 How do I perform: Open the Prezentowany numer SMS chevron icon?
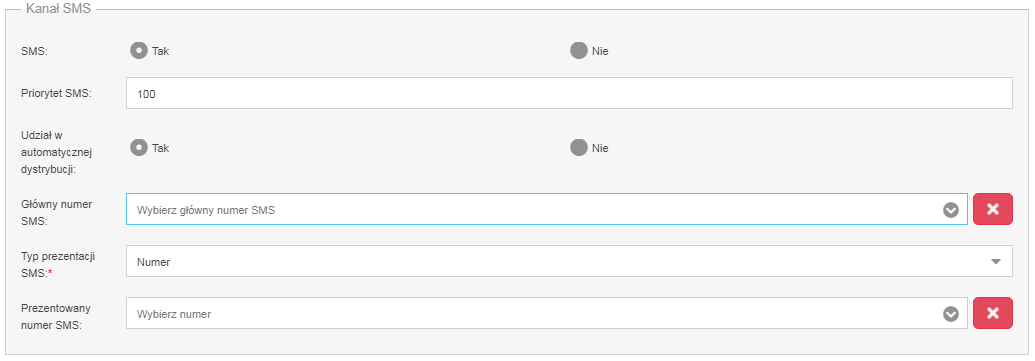point(951,314)
